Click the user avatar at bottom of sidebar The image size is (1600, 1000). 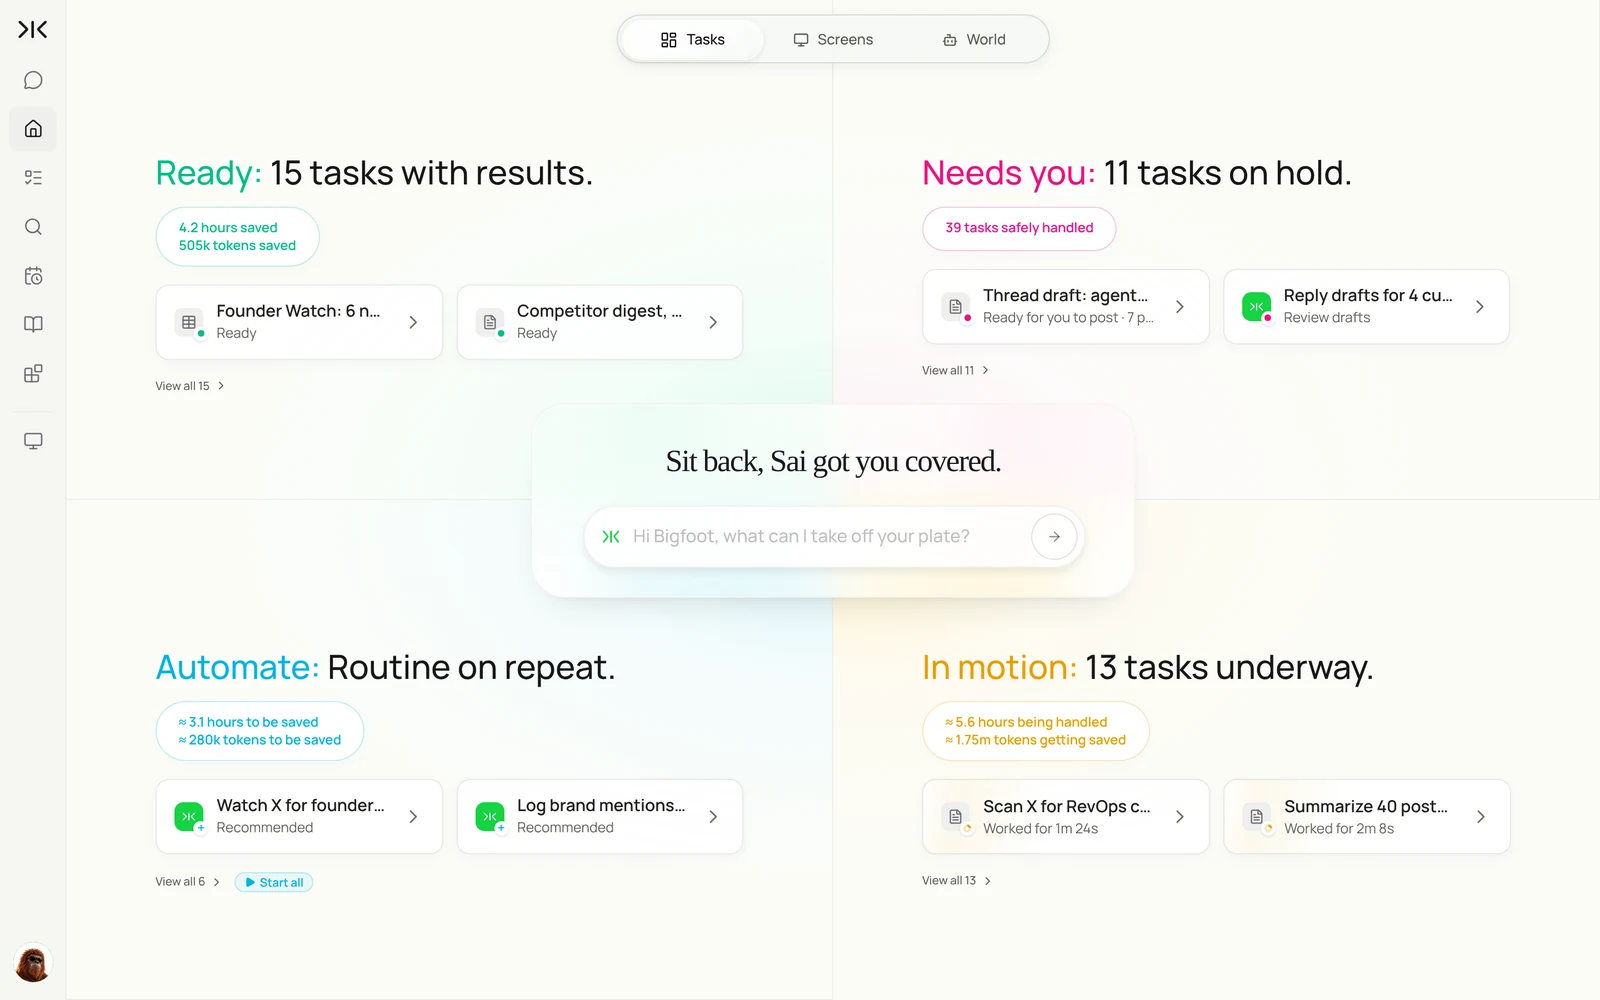click(33, 964)
